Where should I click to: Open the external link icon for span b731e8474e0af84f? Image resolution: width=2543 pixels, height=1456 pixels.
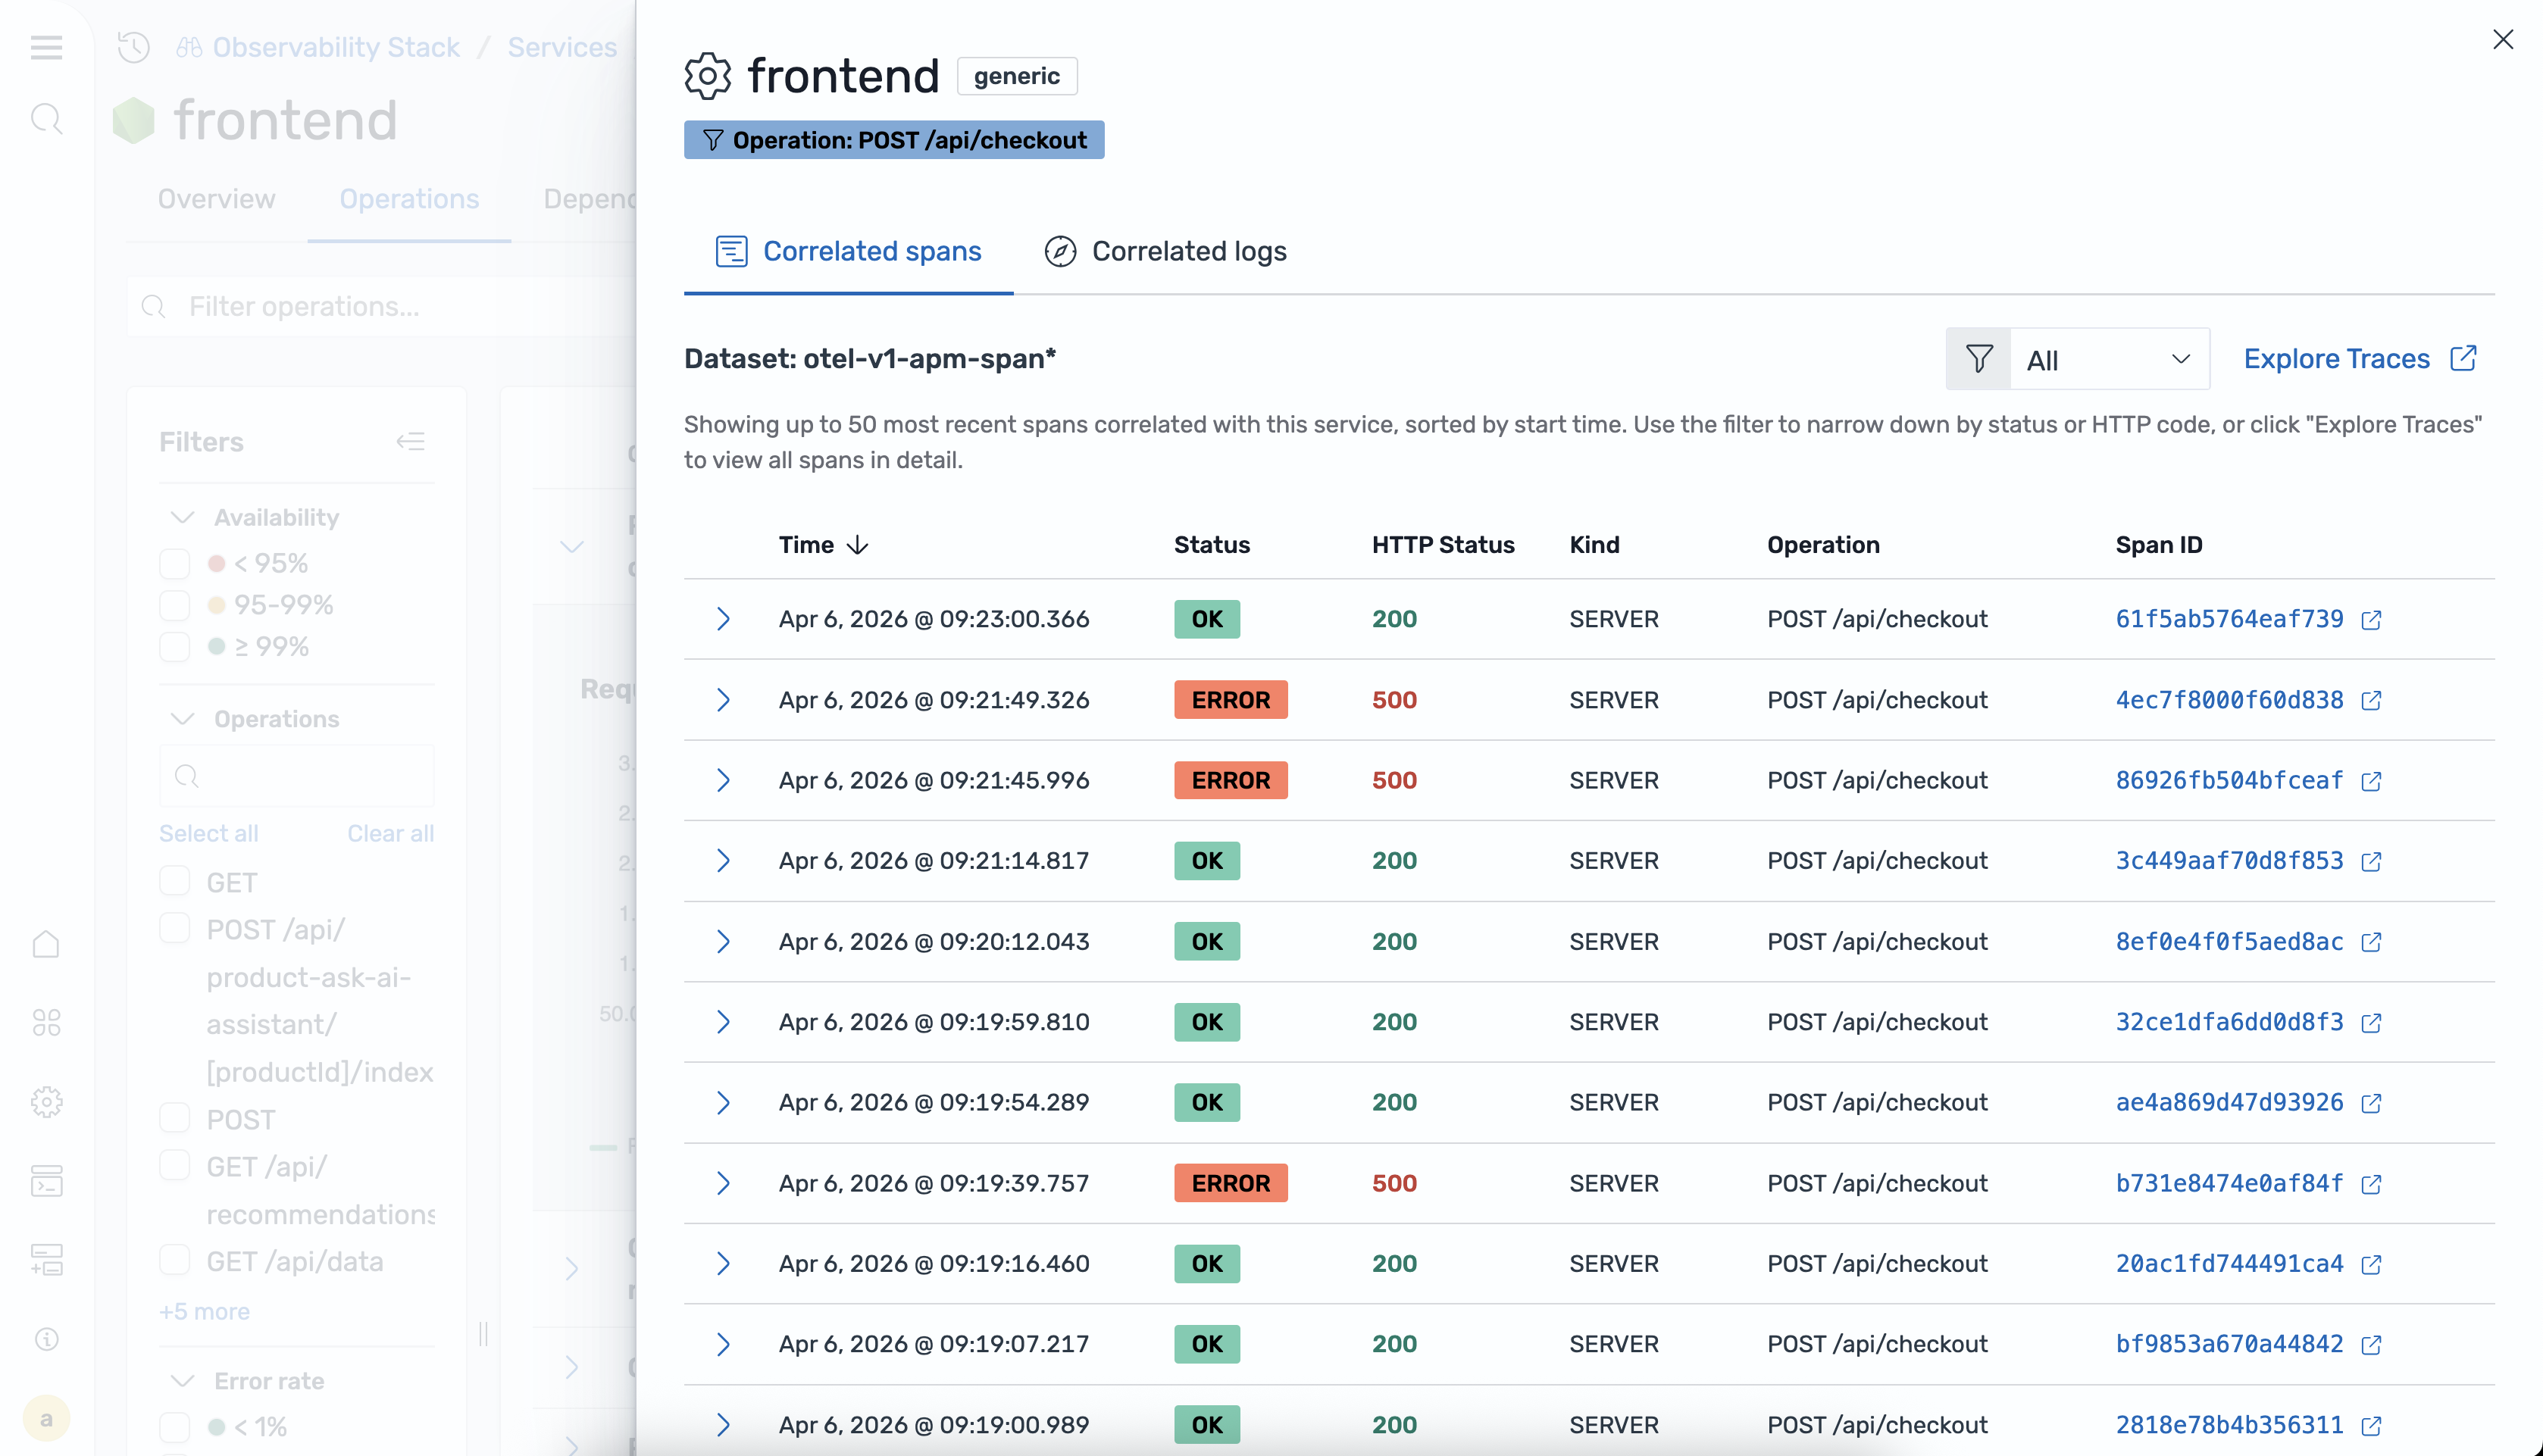tap(2371, 1184)
